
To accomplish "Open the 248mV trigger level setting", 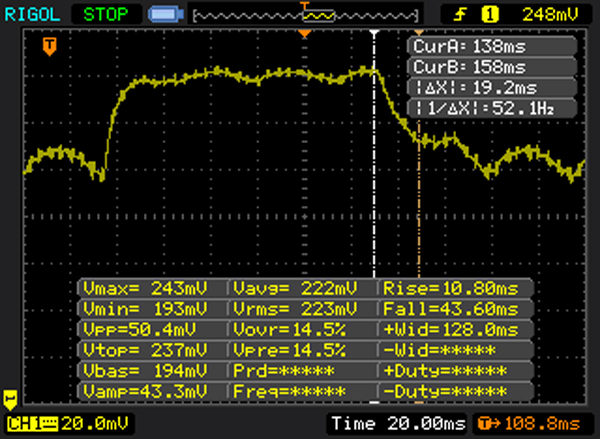I will click(549, 14).
